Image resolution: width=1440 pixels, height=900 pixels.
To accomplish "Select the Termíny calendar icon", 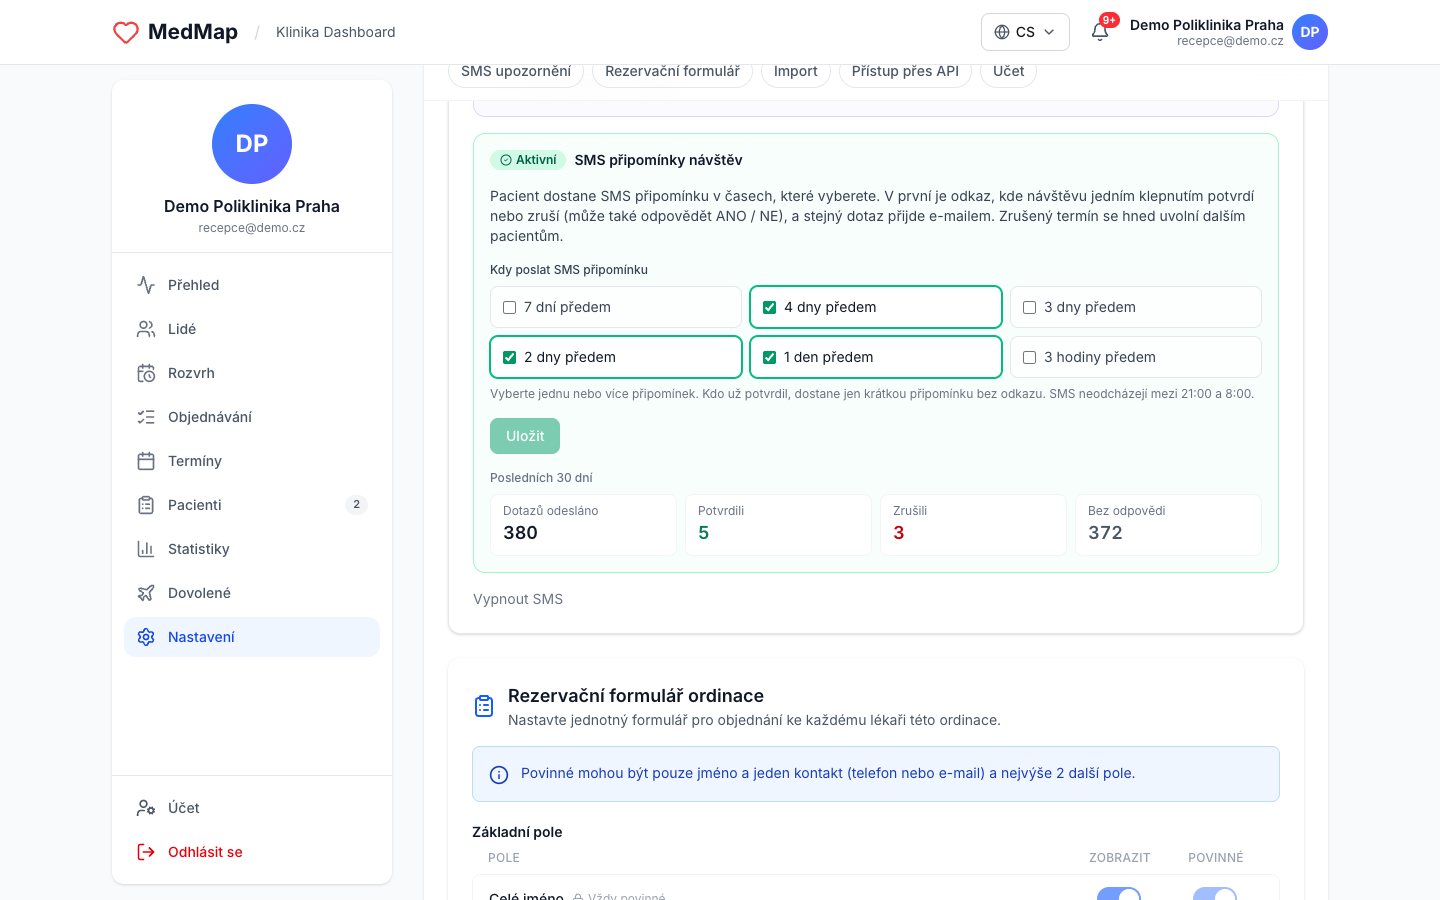I will tap(146, 461).
